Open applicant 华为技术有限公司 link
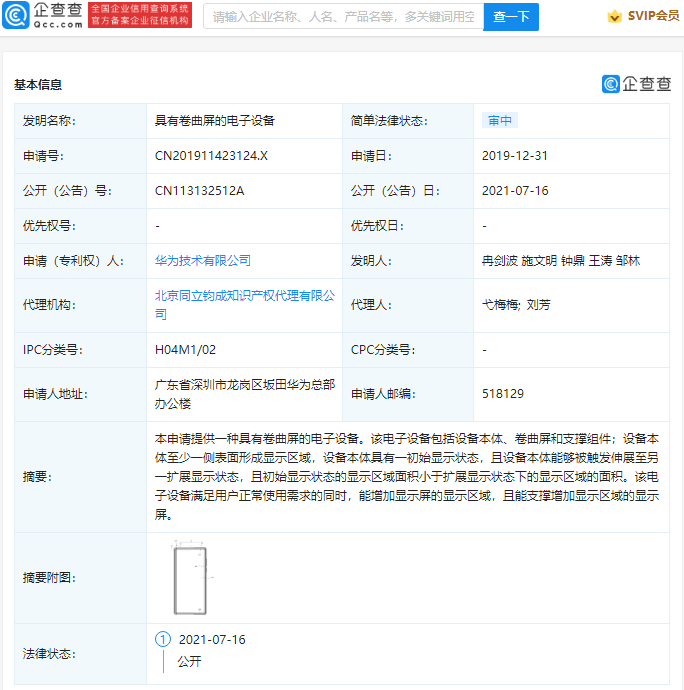This screenshot has width=684, height=690. (x=203, y=260)
